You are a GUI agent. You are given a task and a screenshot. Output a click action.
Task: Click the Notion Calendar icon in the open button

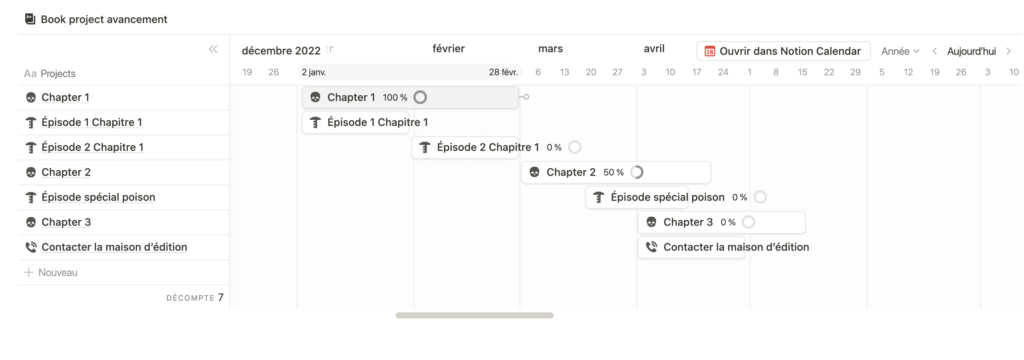710,51
